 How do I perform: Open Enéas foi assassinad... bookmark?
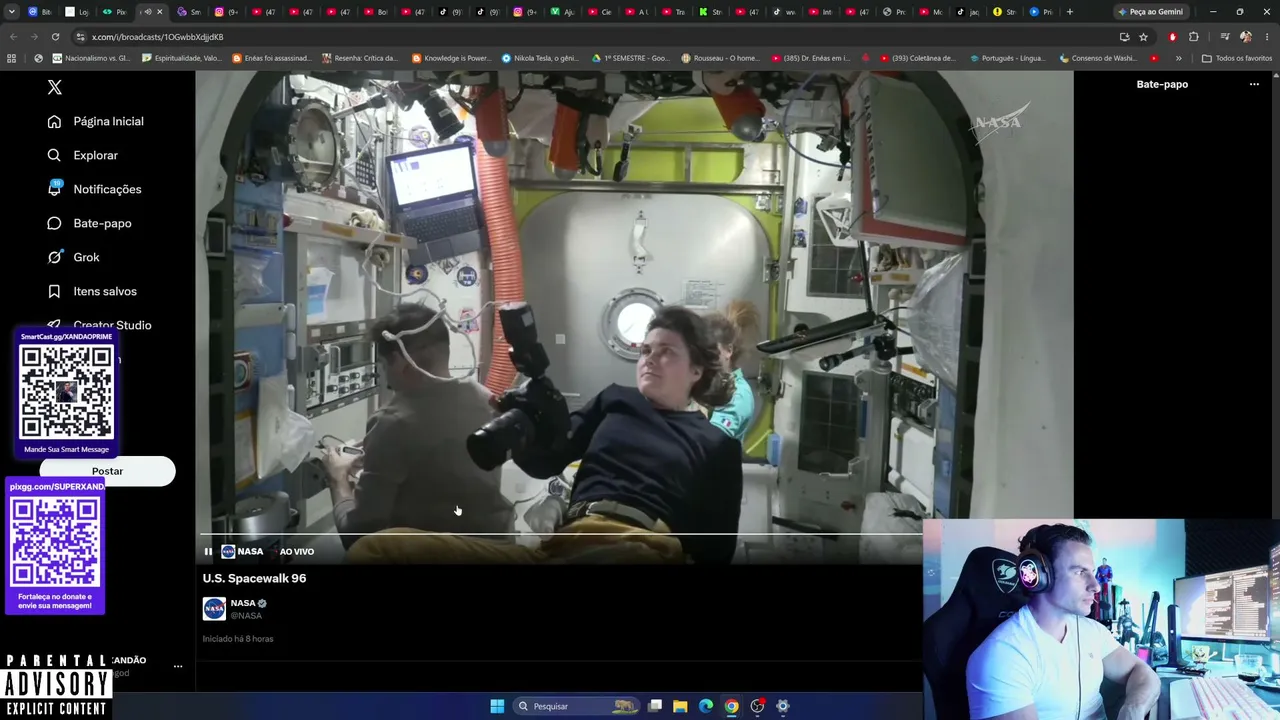[272, 58]
